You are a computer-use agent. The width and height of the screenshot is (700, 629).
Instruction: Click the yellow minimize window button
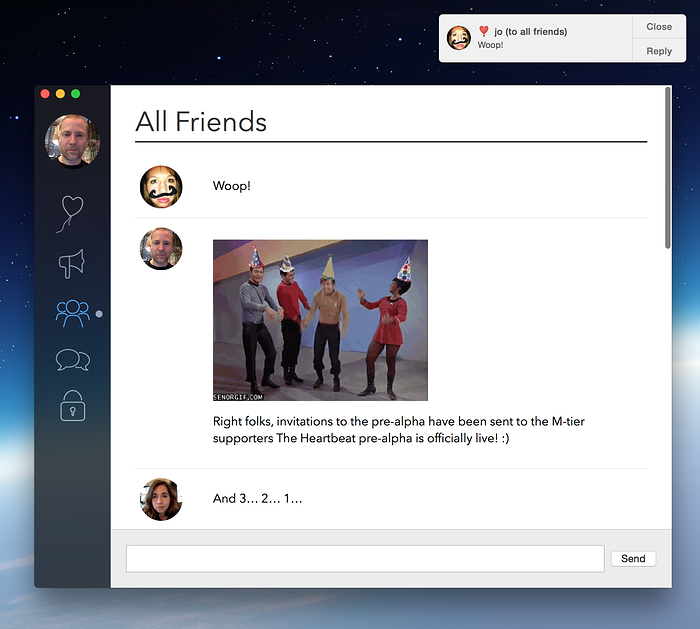point(60,94)
